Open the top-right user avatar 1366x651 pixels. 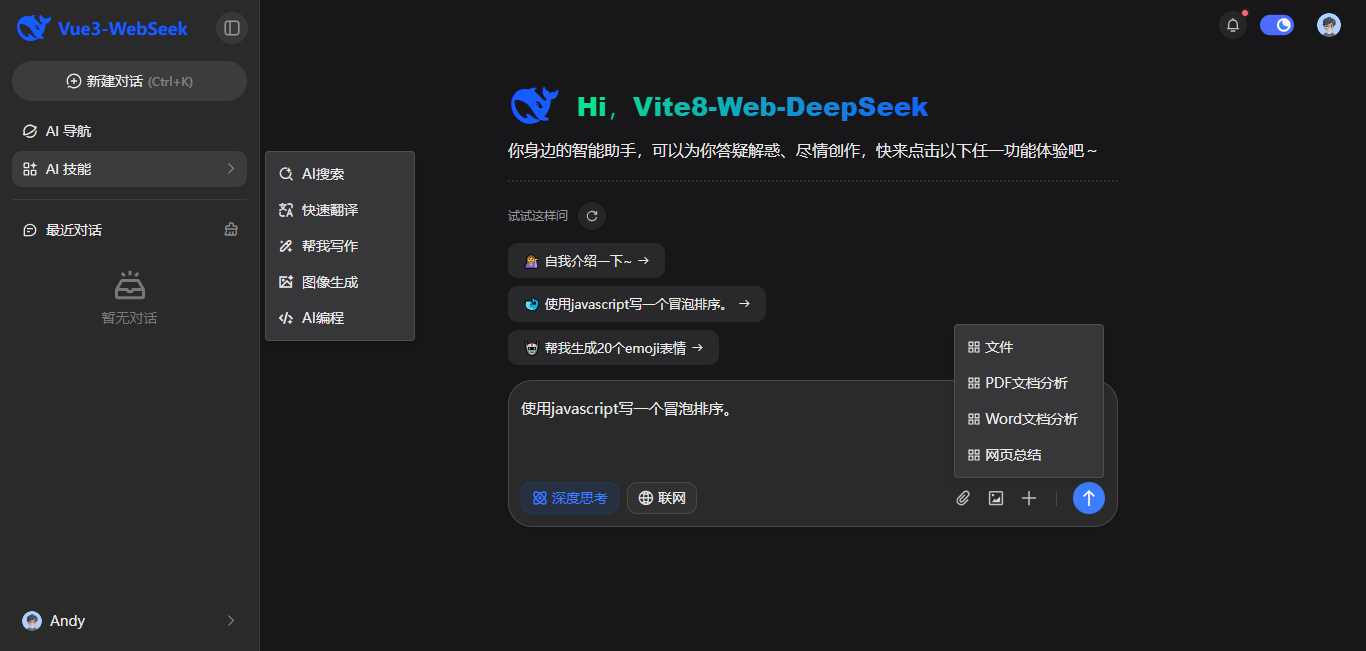click(x=1329, y=25)
